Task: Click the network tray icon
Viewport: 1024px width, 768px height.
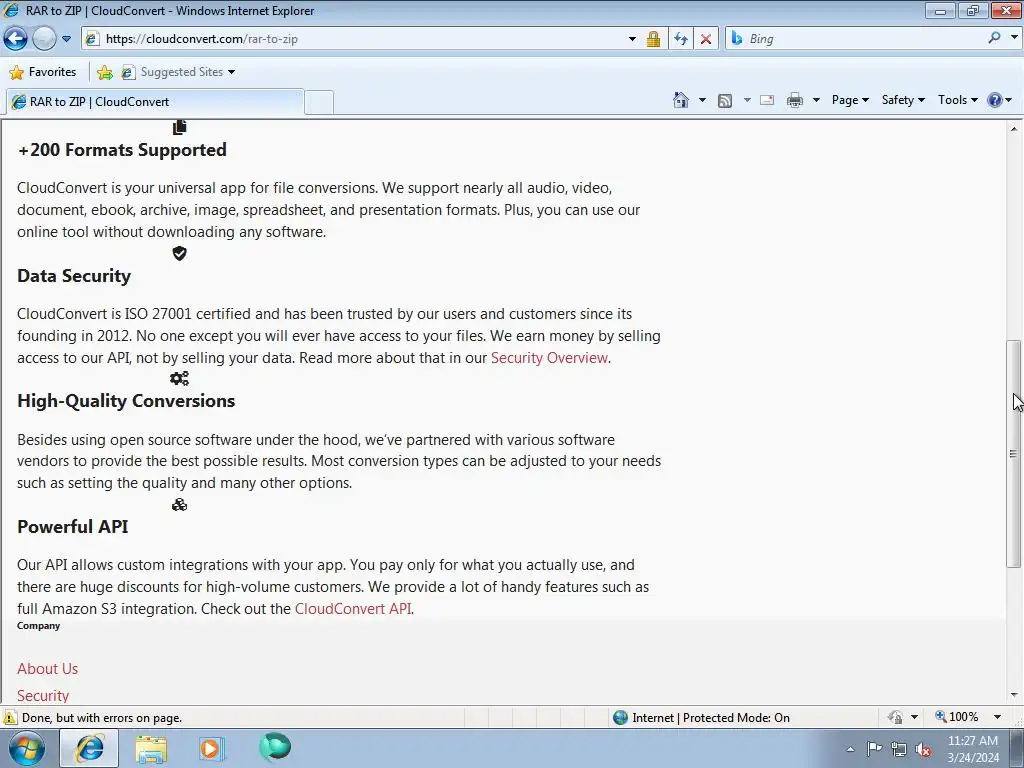Action: pyautogui.click(x=899, y=749)
